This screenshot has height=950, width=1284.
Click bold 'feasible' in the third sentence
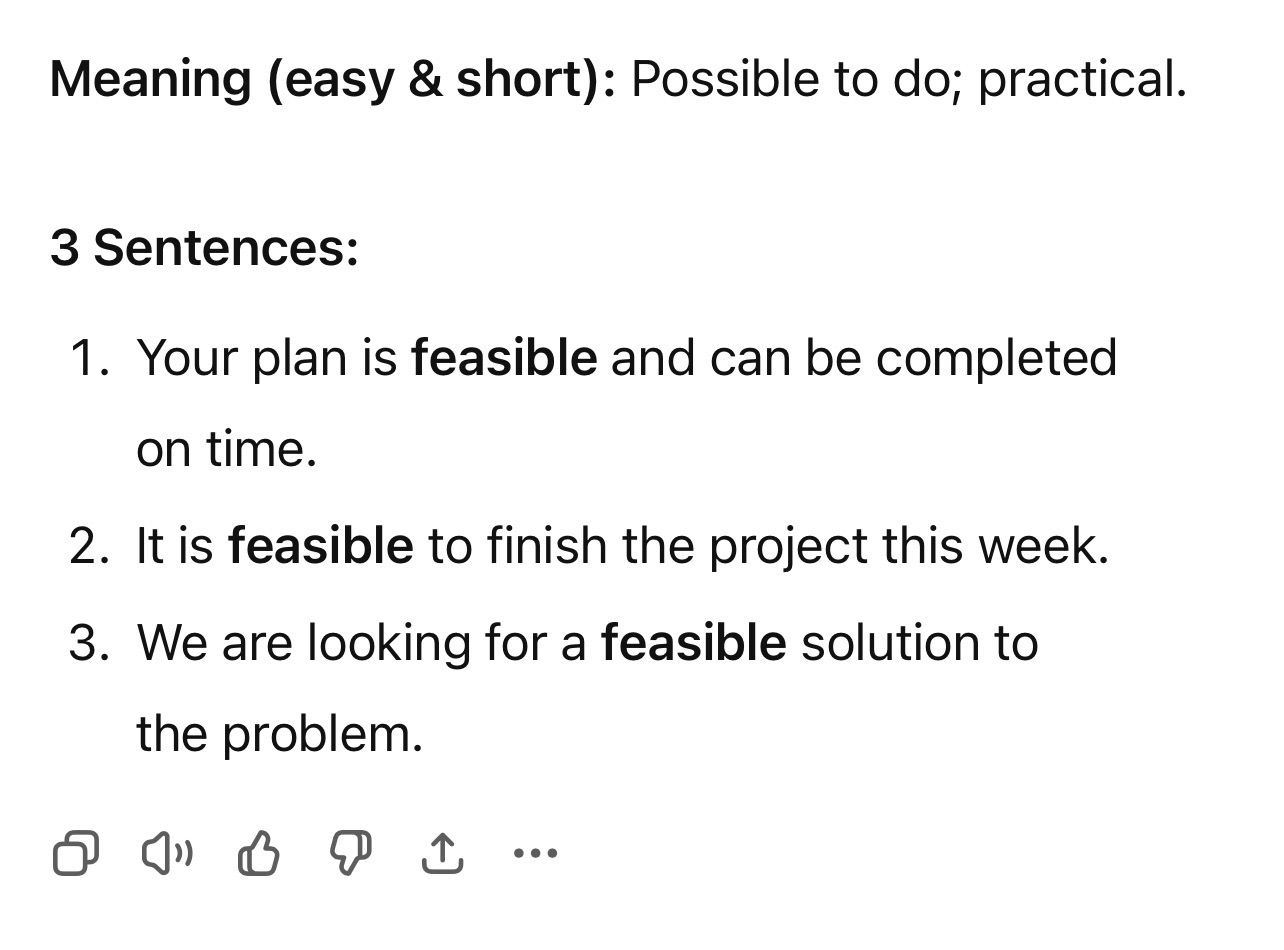pos(694,642)
